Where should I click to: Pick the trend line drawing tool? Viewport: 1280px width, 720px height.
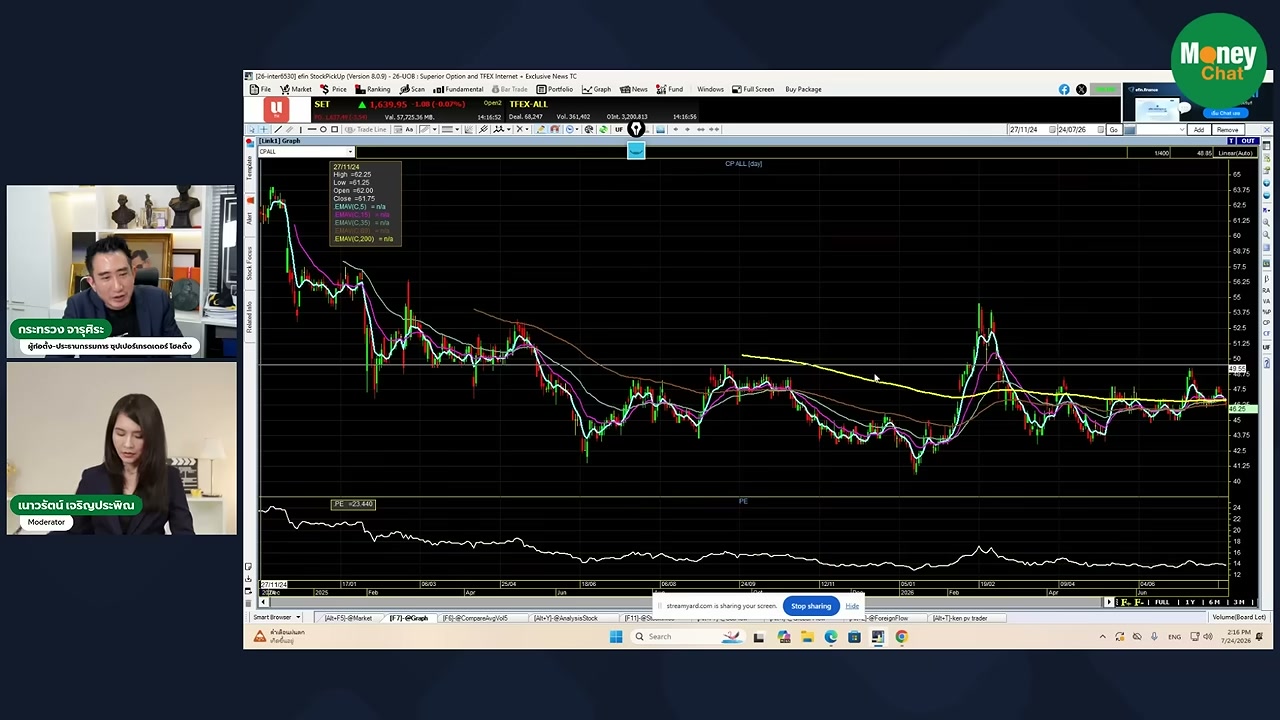click(x=278, y=129)
